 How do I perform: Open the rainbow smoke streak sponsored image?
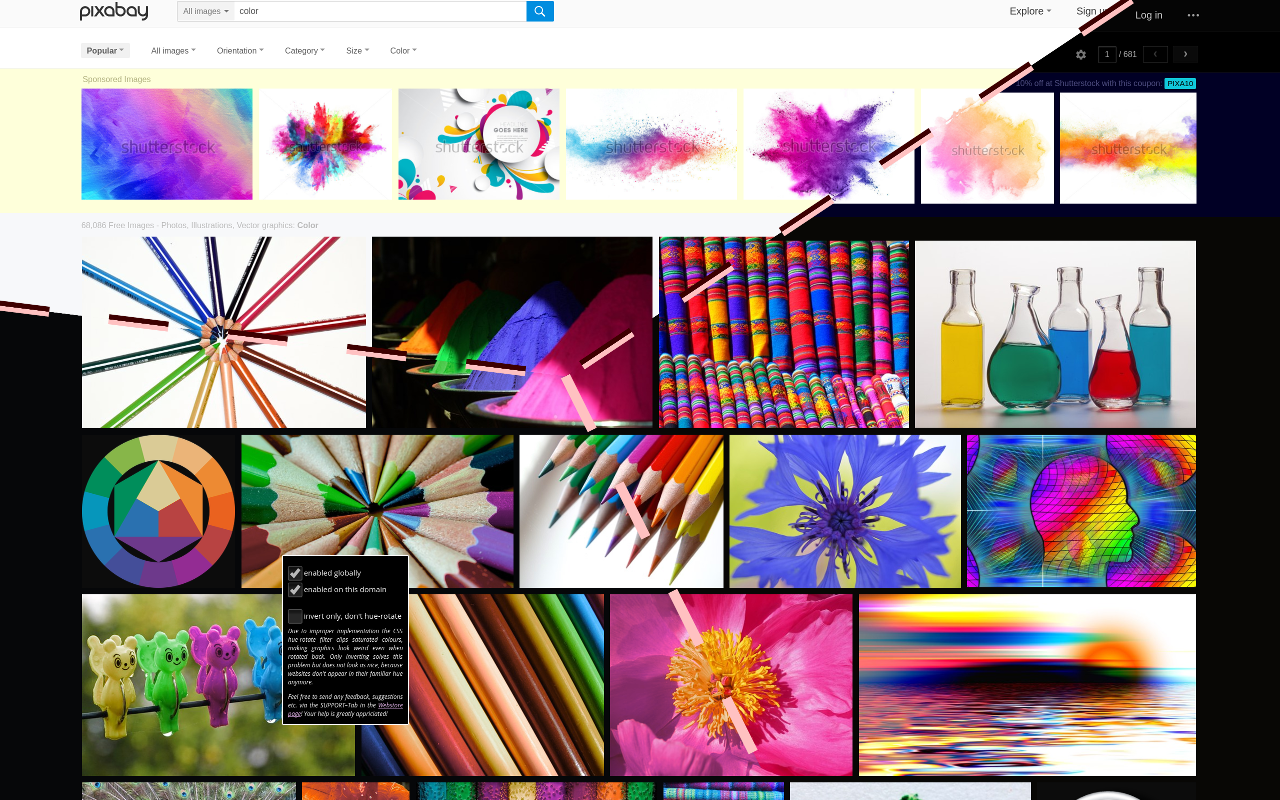(1128, 148)
